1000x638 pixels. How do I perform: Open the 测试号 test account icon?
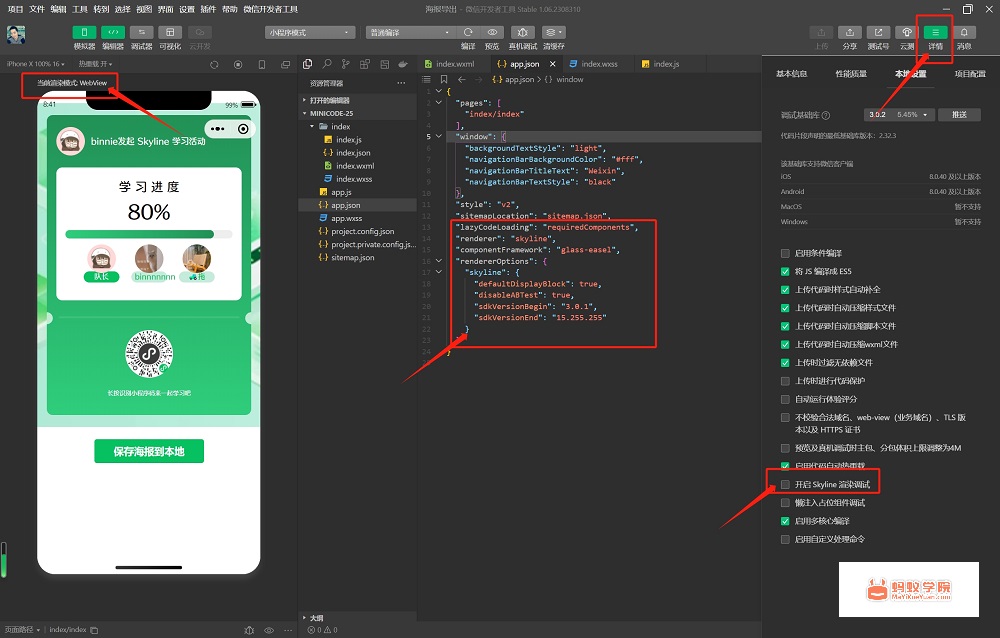point(878,33)
